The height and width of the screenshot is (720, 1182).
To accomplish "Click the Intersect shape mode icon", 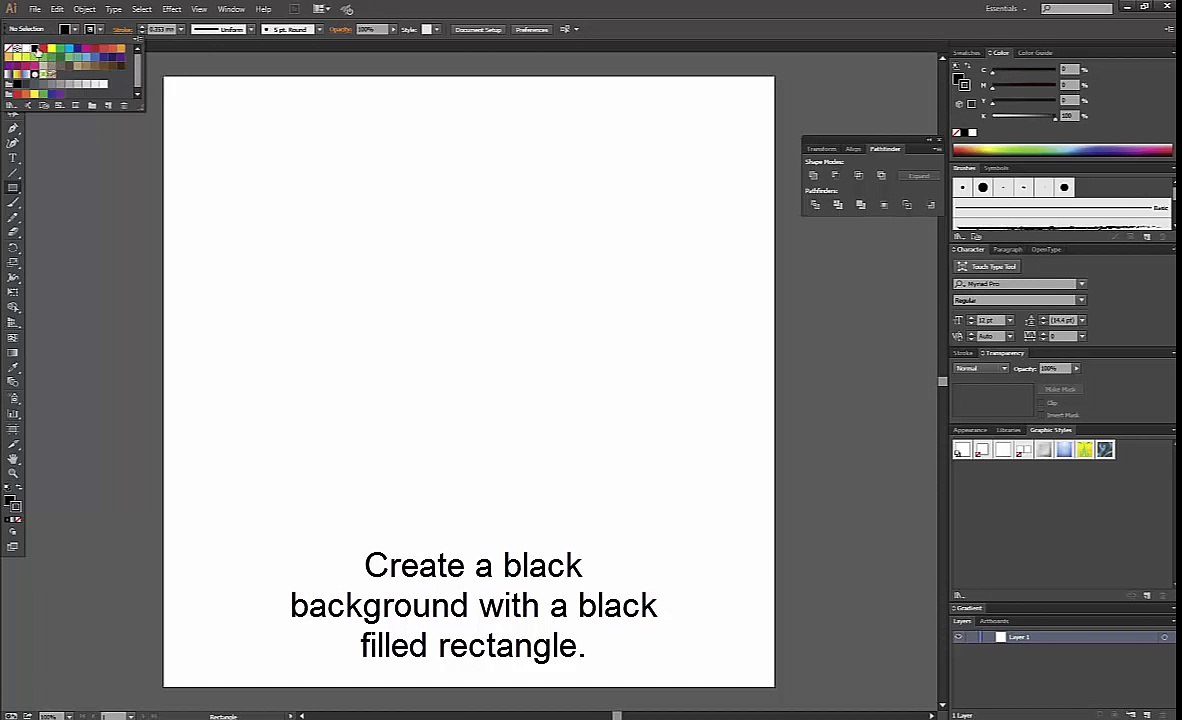I will coord(859,176).
